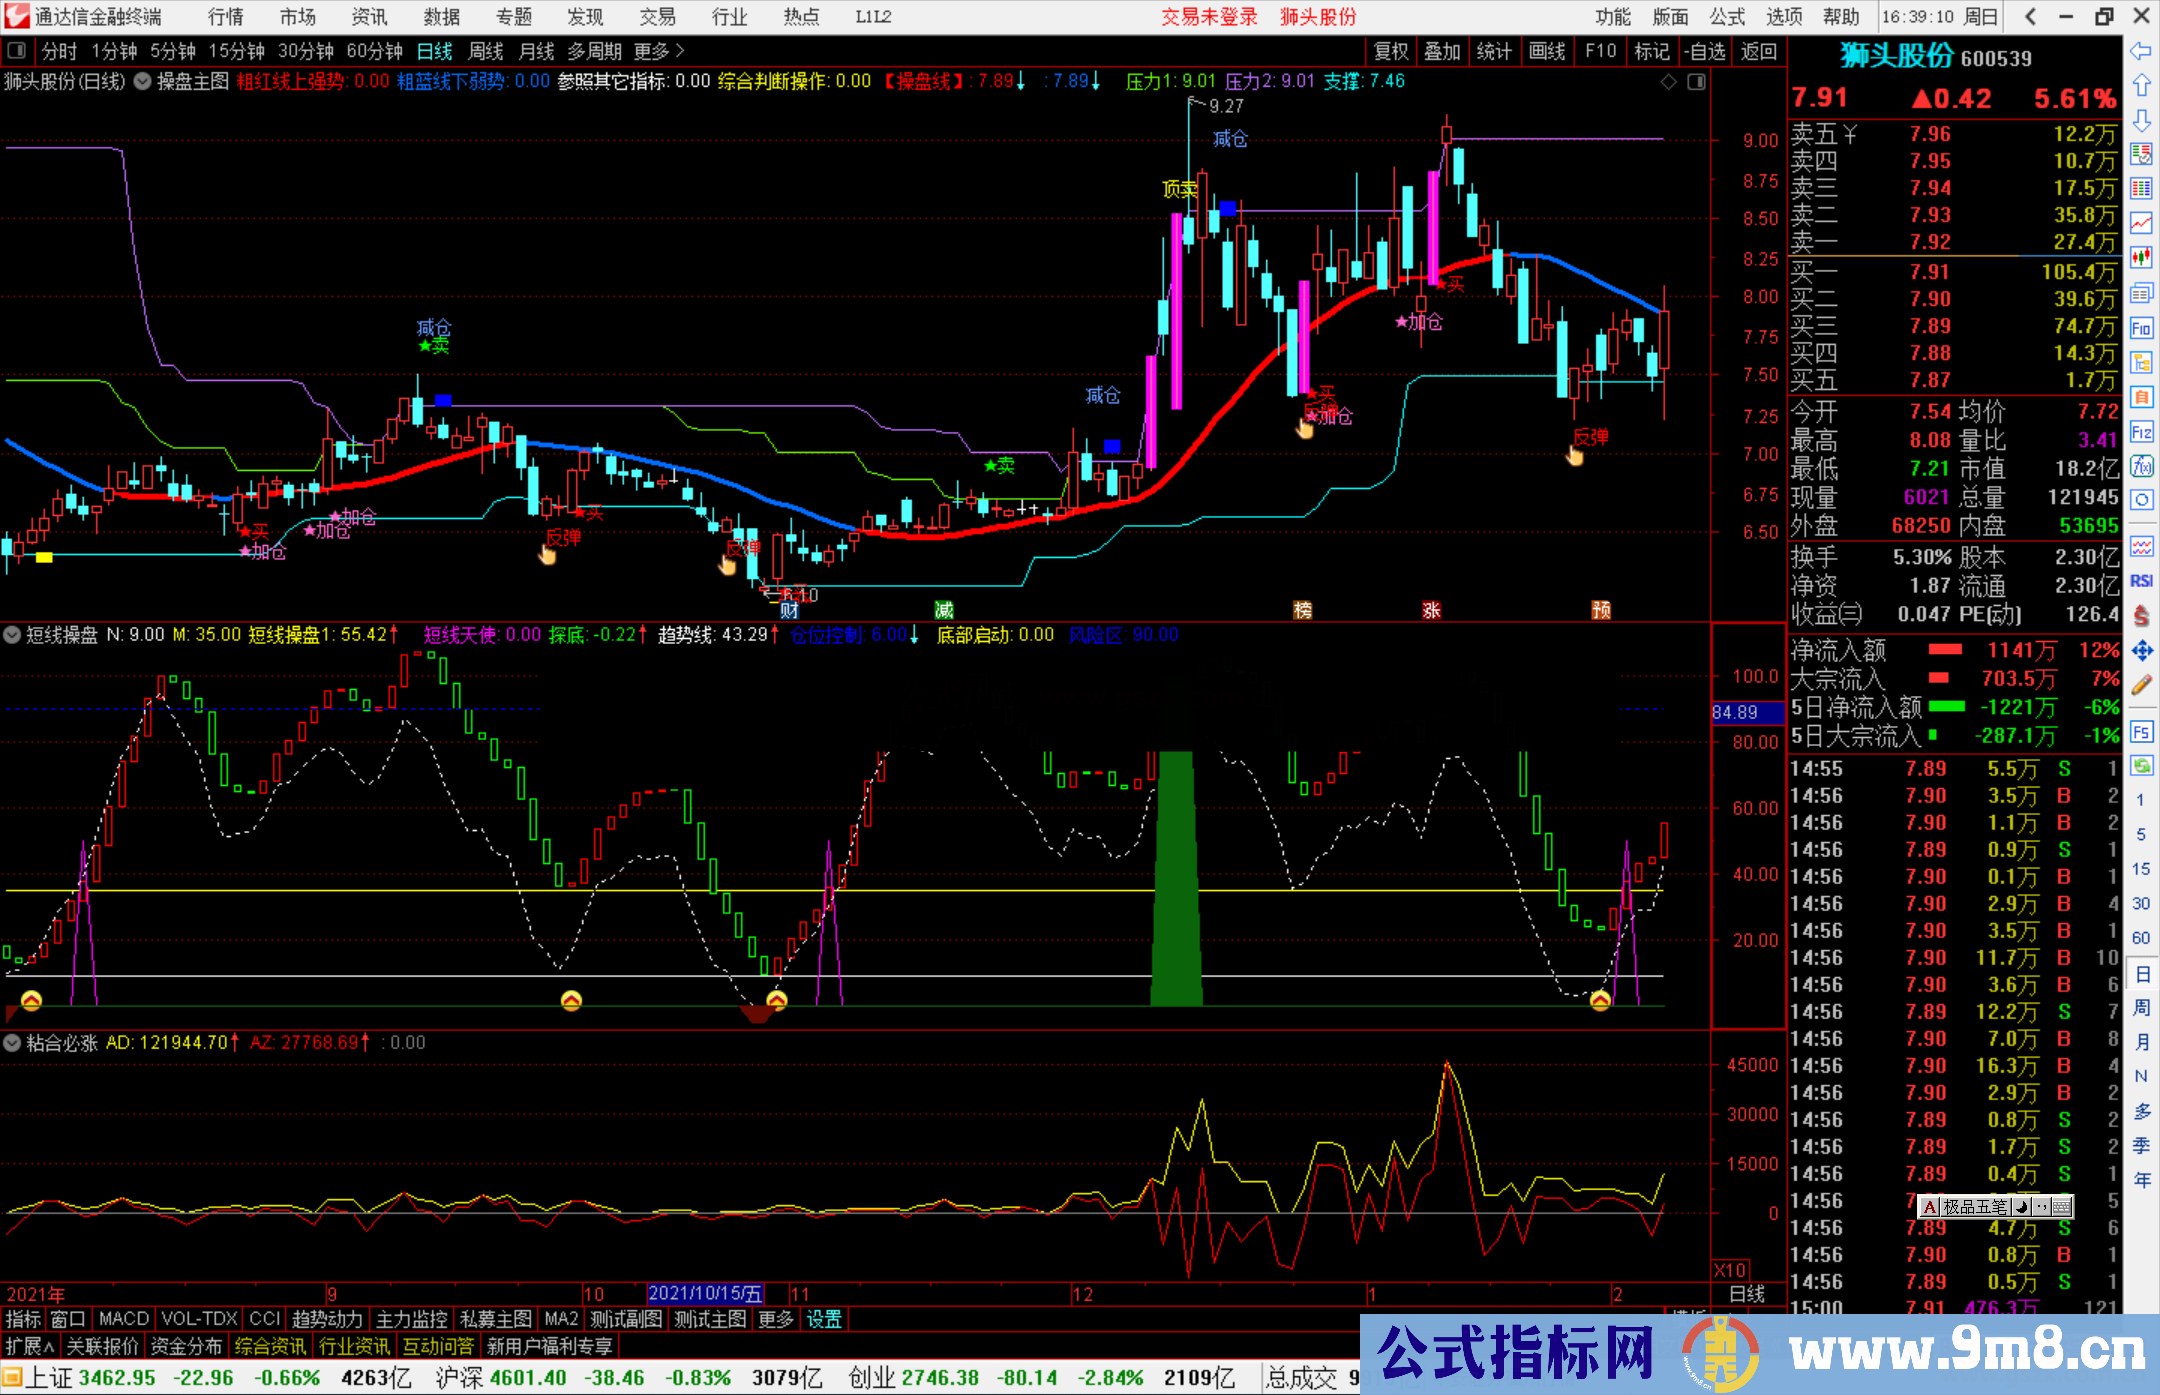Click the 2021/10/15 date marker on timeline
Viewport: 2160px width, 1395px height.
705,1294
